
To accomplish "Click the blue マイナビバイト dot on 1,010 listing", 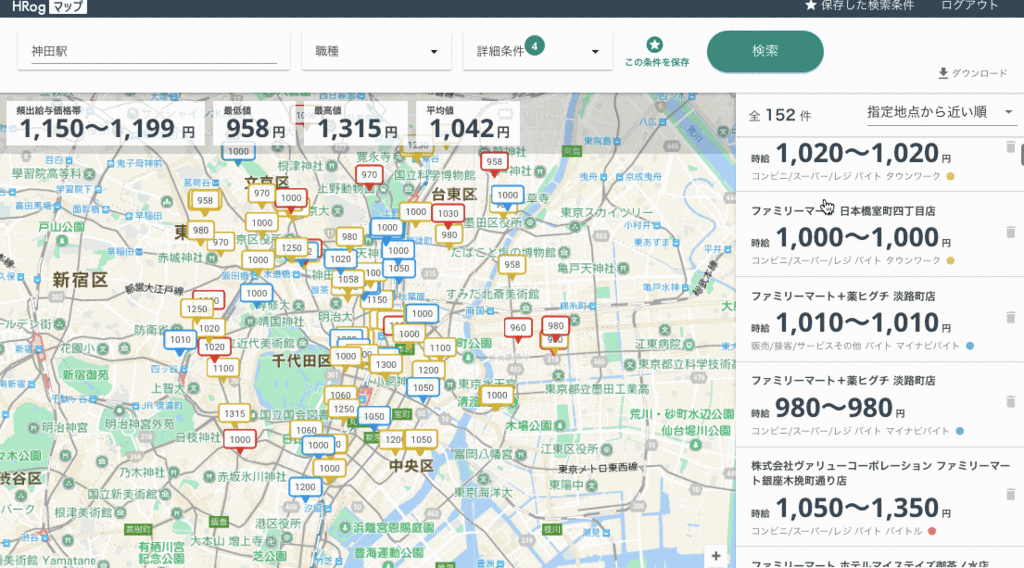I will tap(970, 346).
